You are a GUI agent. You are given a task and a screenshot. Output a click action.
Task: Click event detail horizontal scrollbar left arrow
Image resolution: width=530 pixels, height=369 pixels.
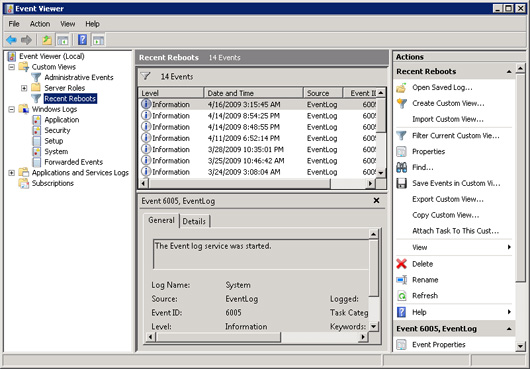coord(150,337)
